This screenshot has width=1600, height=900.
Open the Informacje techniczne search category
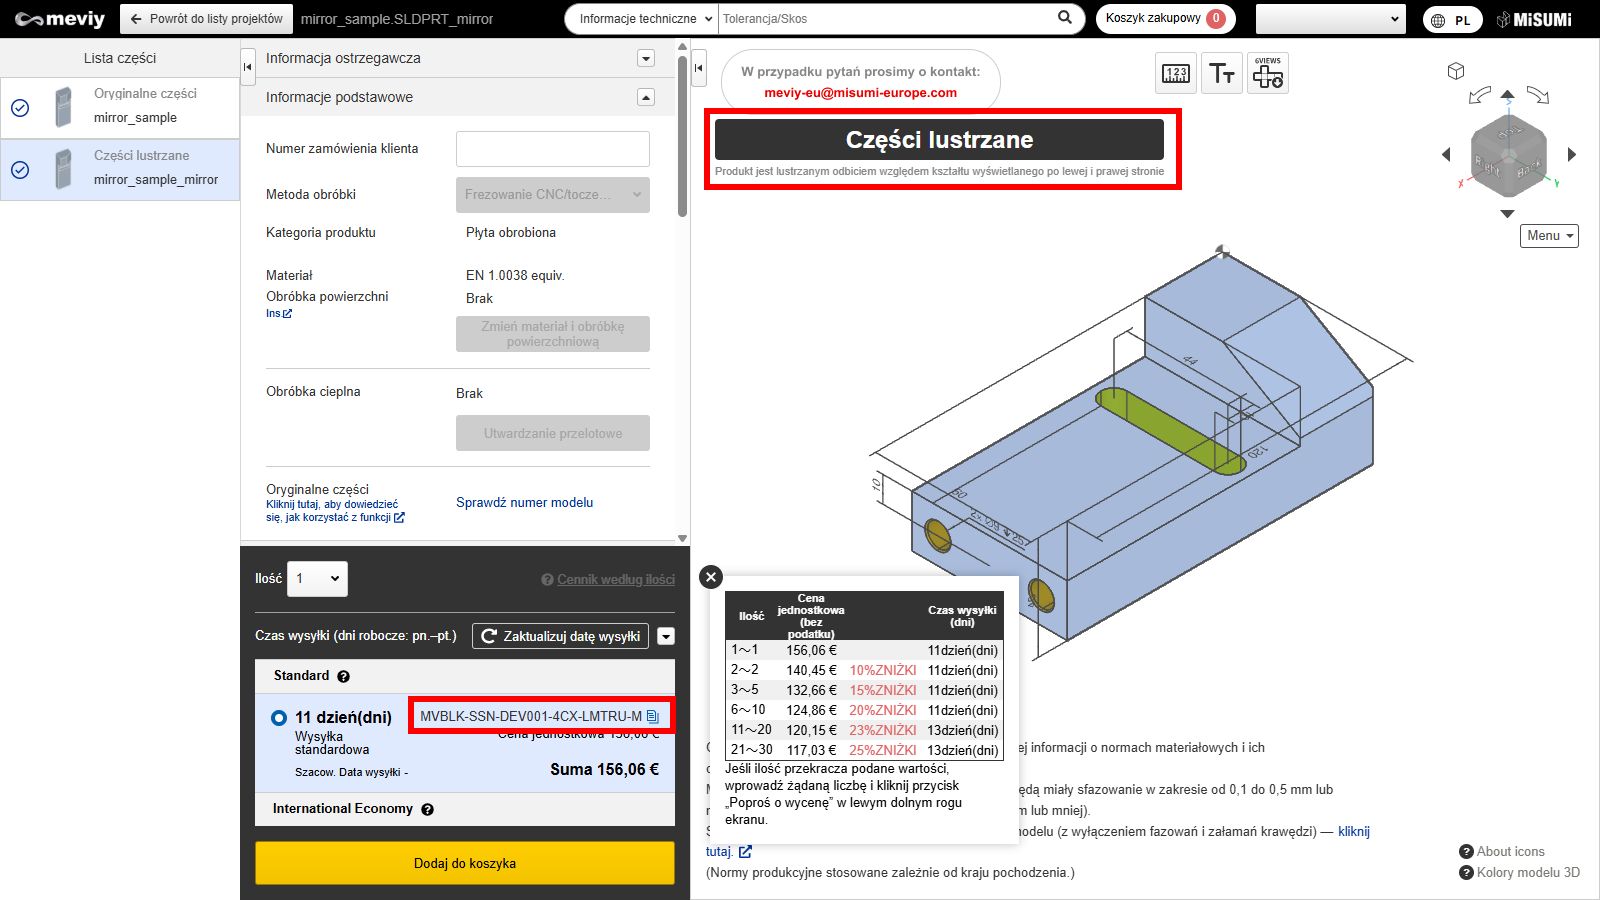[645, 19]
